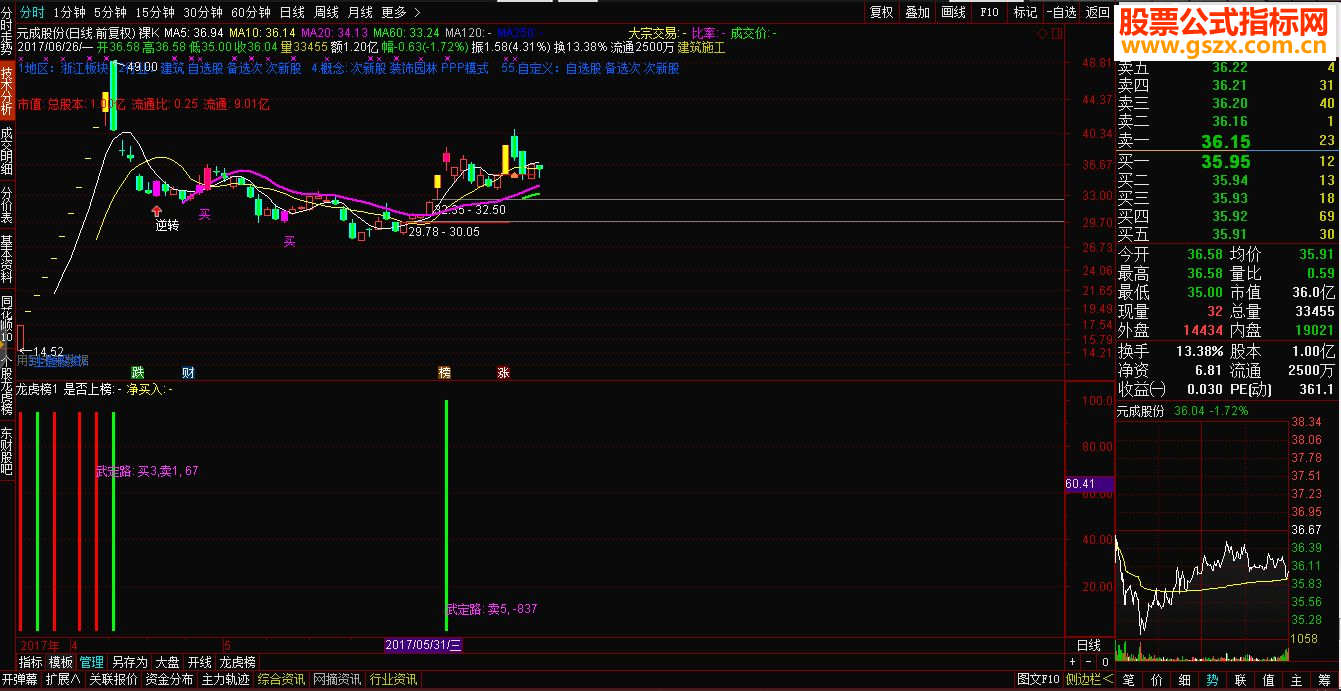The image size is (1341, 691).
Task: Click the 大盘 market tab
Action: [168, 662]
